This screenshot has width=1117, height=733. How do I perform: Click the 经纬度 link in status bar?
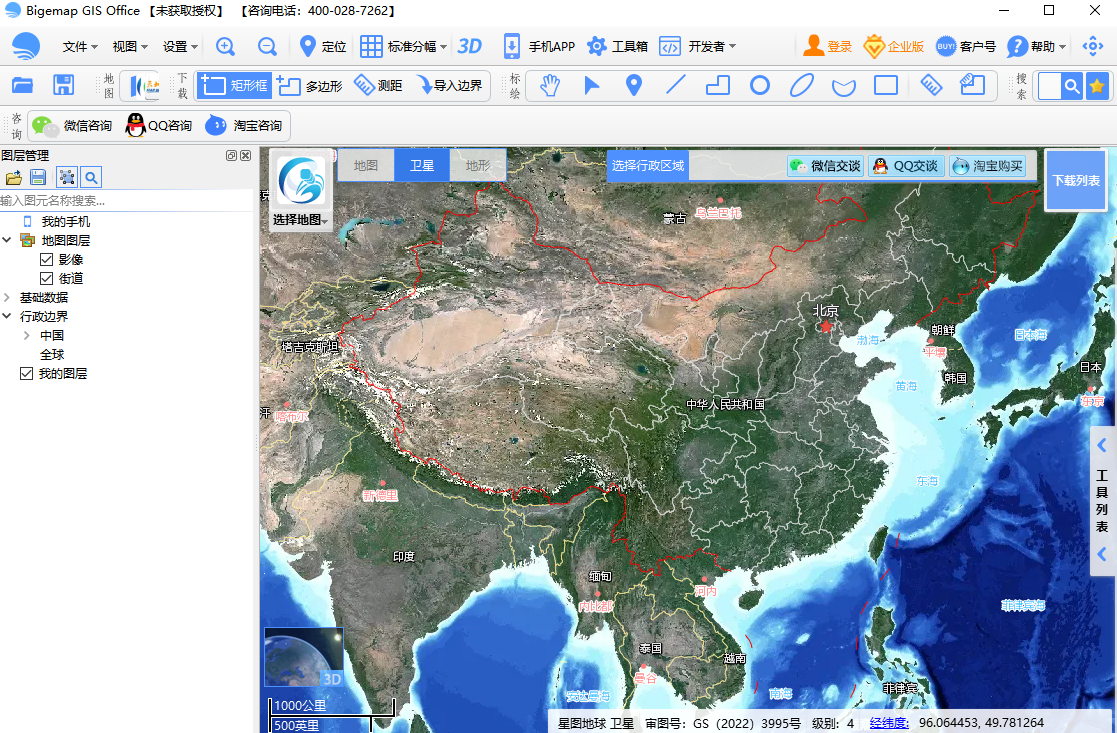tap(889, 723)
